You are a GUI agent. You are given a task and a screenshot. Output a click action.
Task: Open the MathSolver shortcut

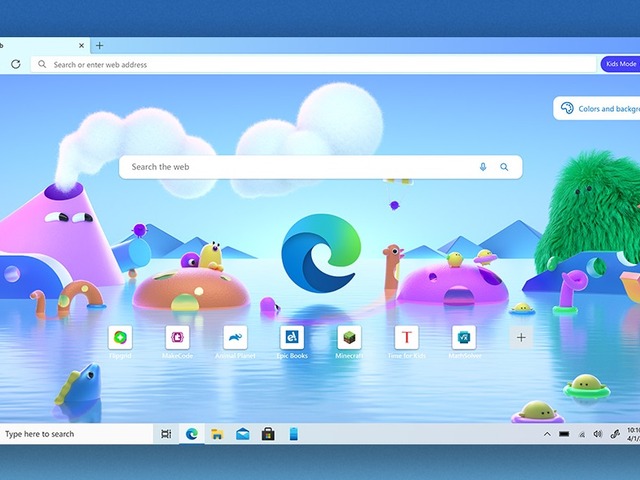tap(463, 337)
